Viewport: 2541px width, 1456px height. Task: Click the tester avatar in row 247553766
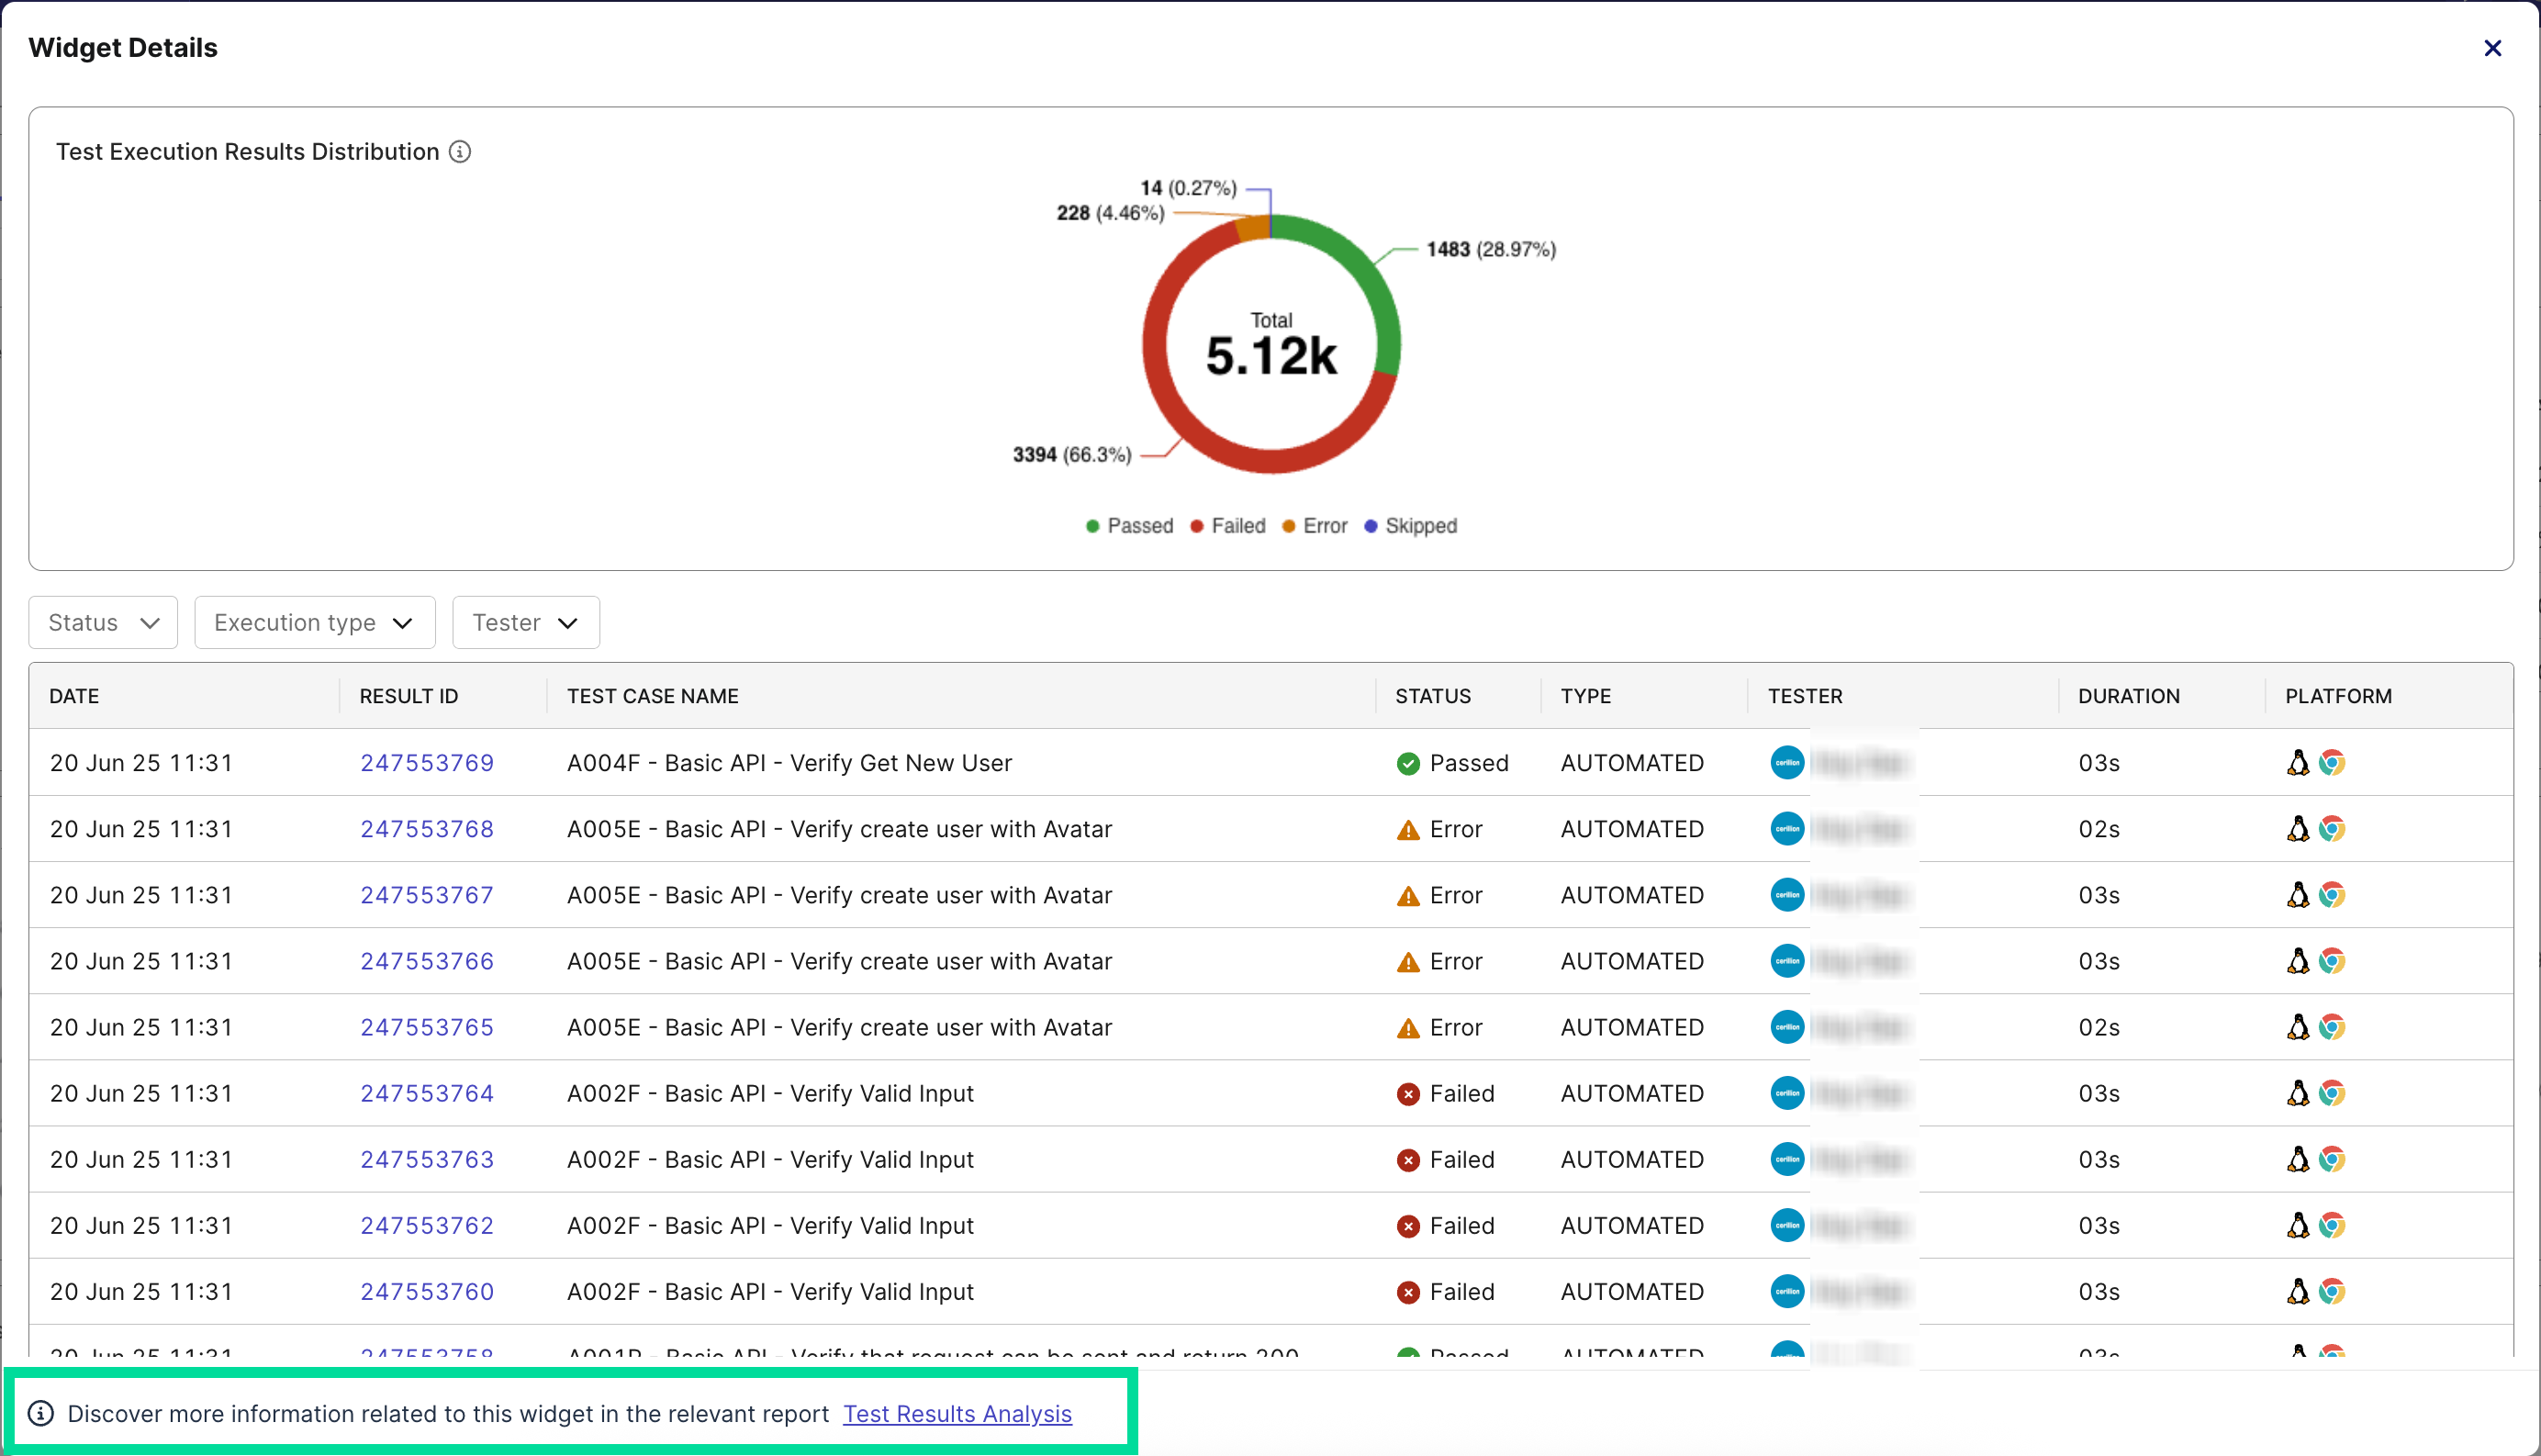tap(1787, 961)
